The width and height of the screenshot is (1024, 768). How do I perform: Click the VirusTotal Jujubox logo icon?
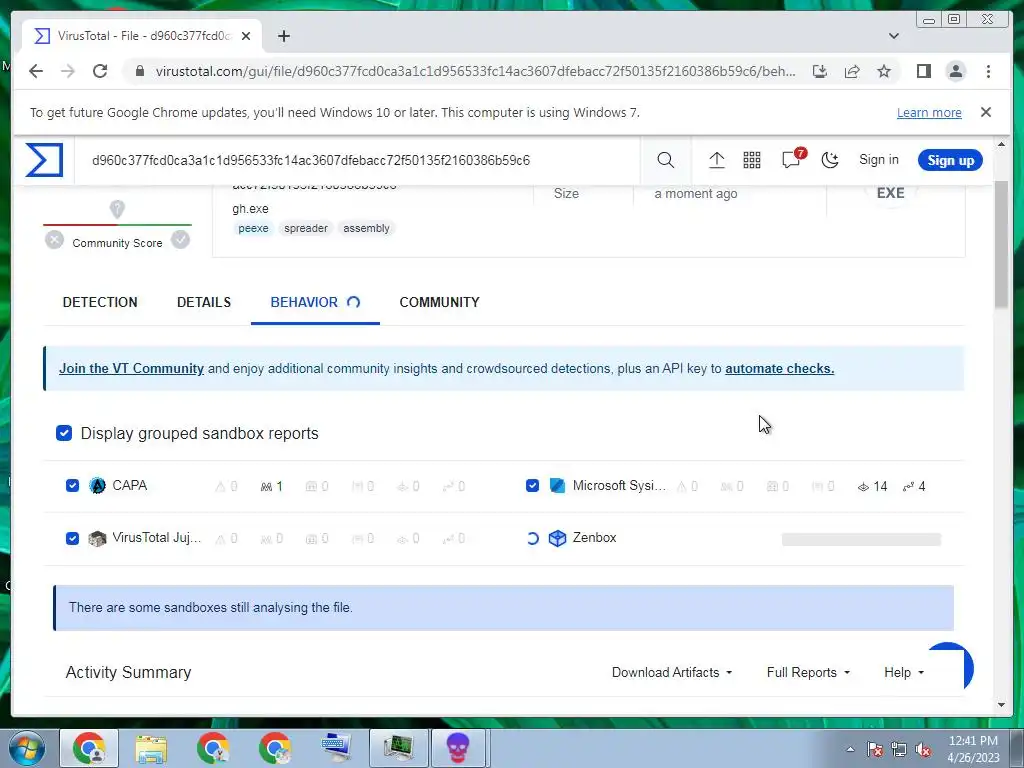(97, 539)
